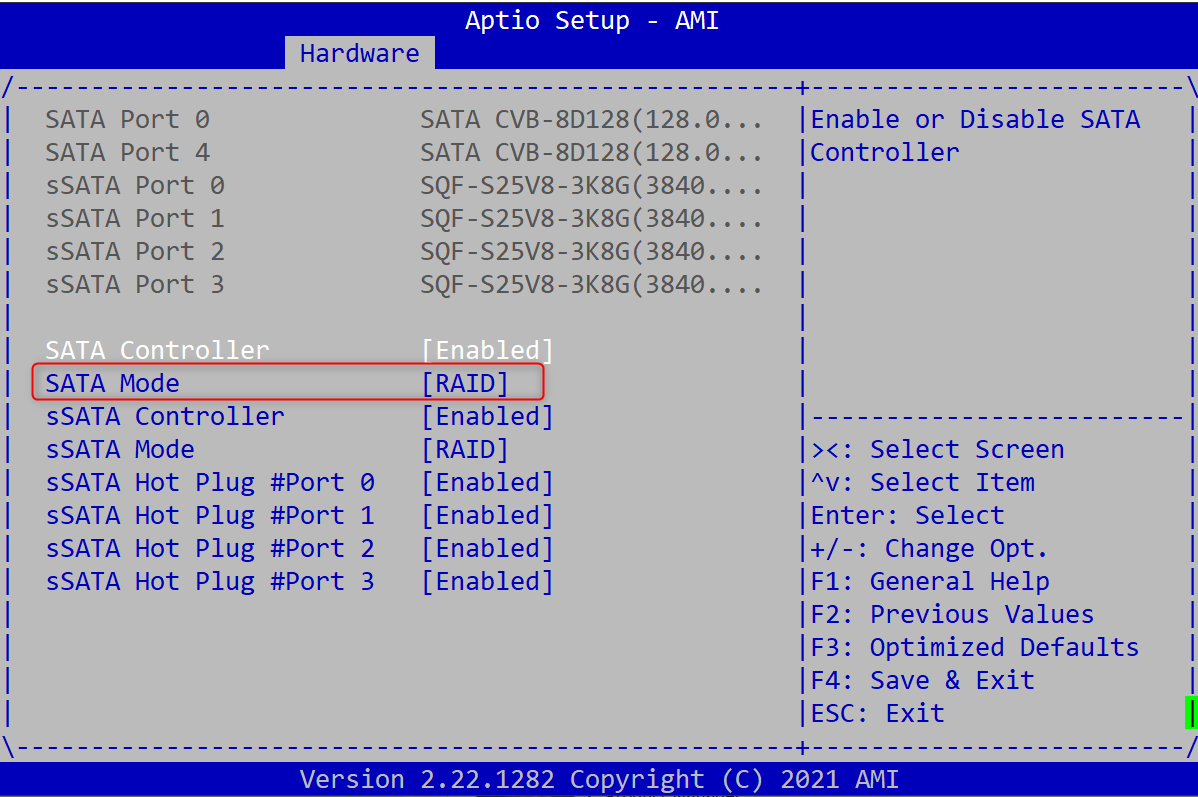
Task: Click the ESC Exit hint
Action: point(877,713)
